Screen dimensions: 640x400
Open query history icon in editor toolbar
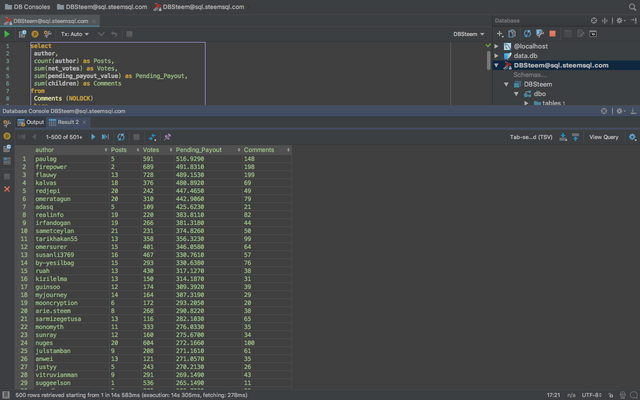coord(22,34)
